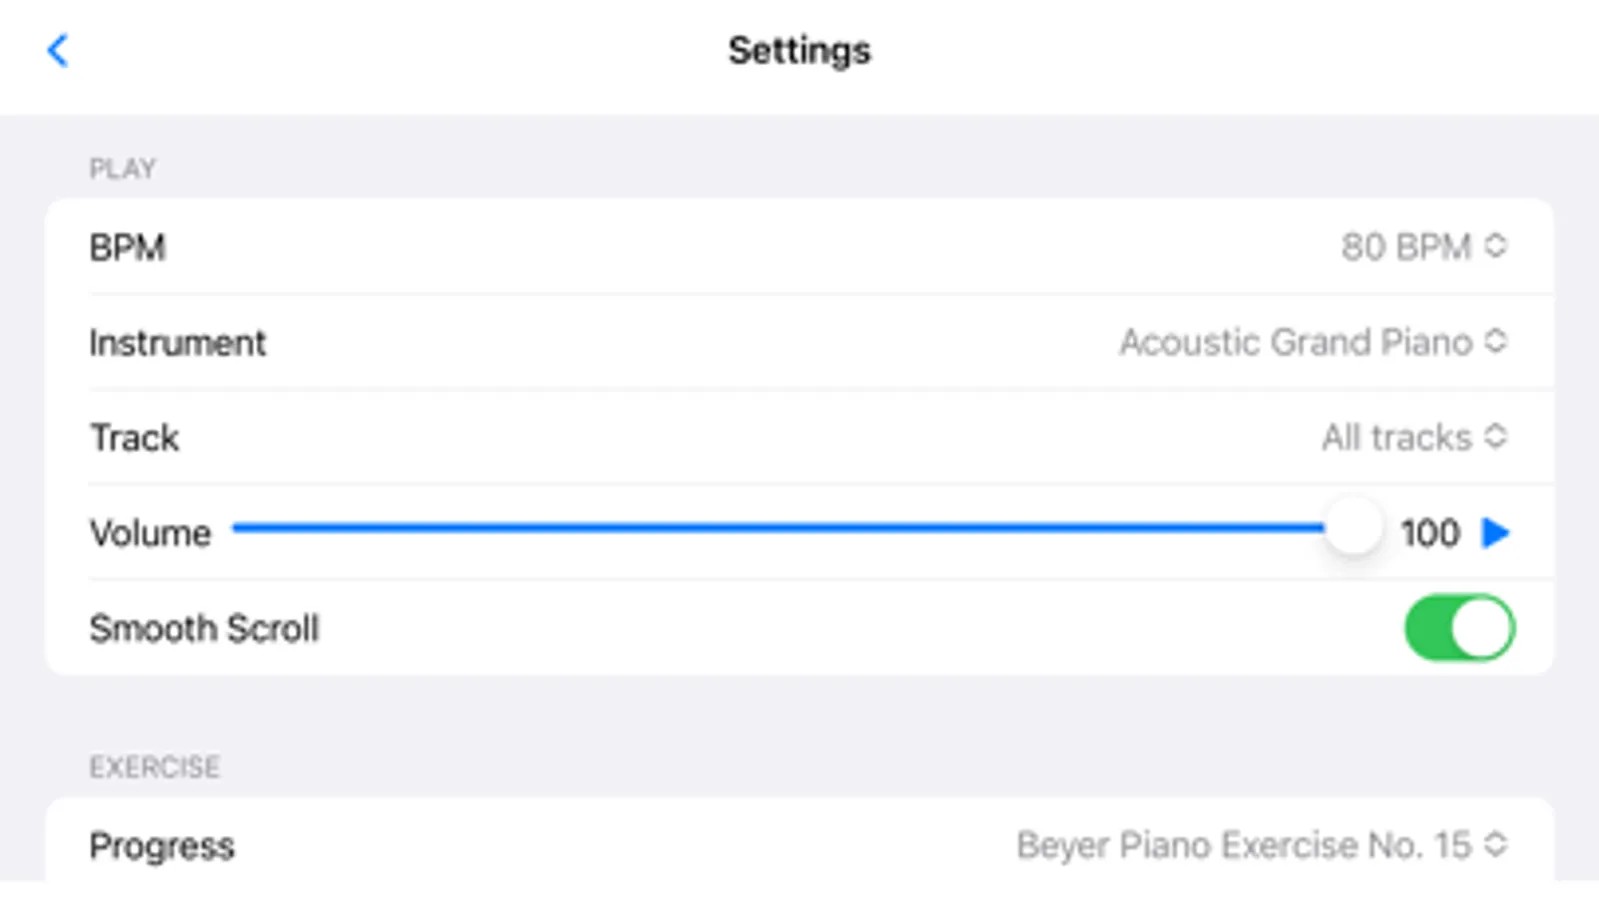Click the up-down arrows beside All tracks
The image size is (1599, 900).
[1495, 437]
